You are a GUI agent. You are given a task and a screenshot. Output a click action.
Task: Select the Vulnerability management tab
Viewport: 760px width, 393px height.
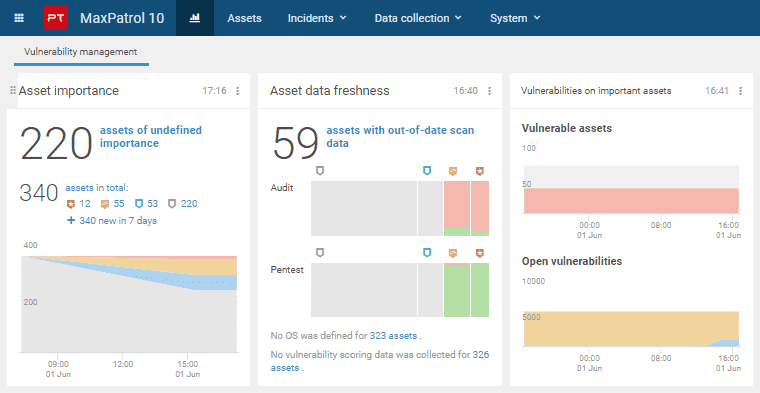pyautogui.click(x=81, y=52)
